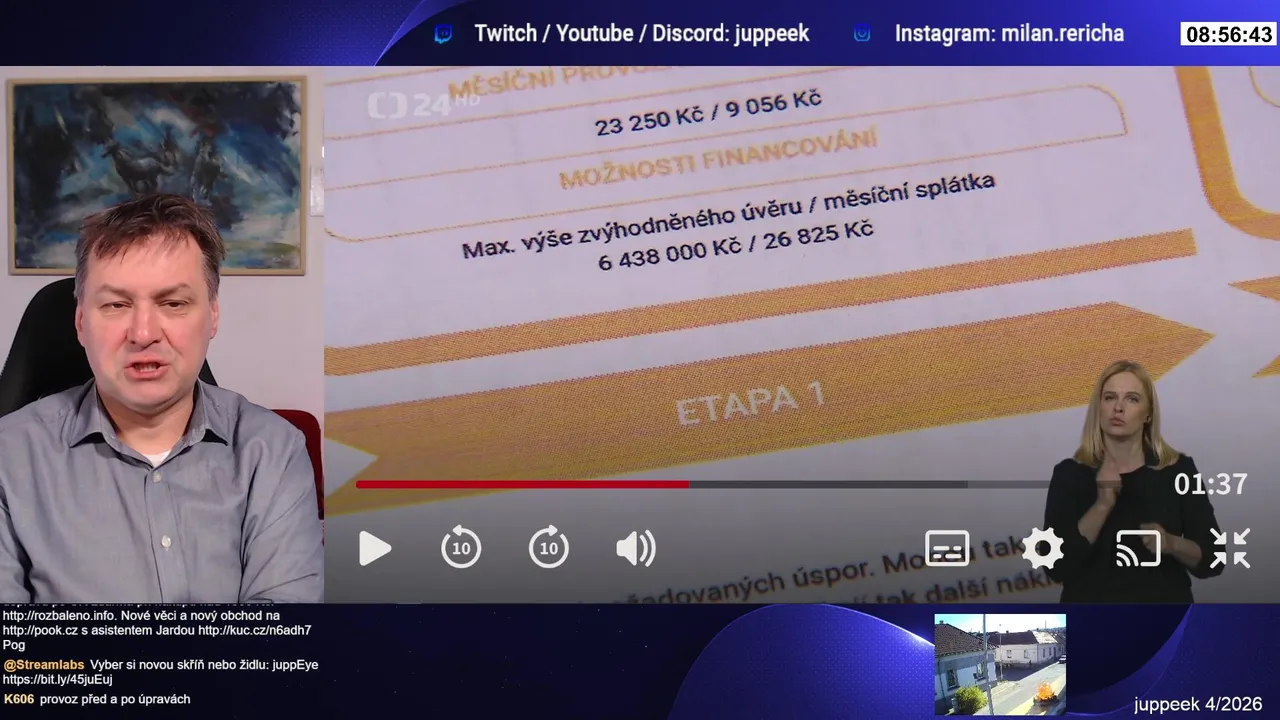Open the http://kuc.cz/n6adh7 link in chat
The height and width of the screenshot is (720, 1280).
point(254,630)
